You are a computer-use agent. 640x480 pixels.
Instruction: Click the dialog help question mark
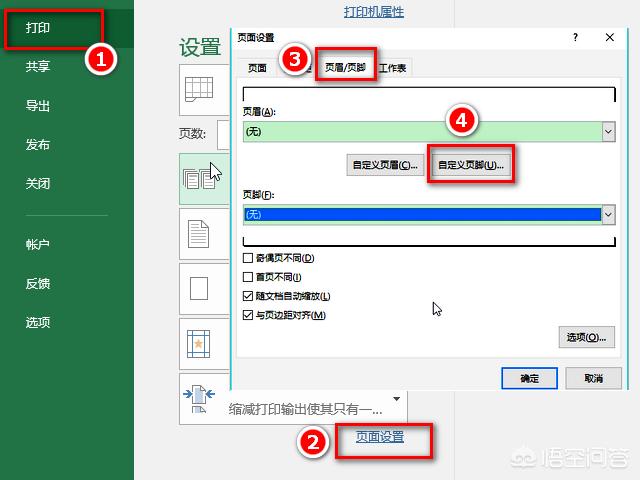coord(576,38)
